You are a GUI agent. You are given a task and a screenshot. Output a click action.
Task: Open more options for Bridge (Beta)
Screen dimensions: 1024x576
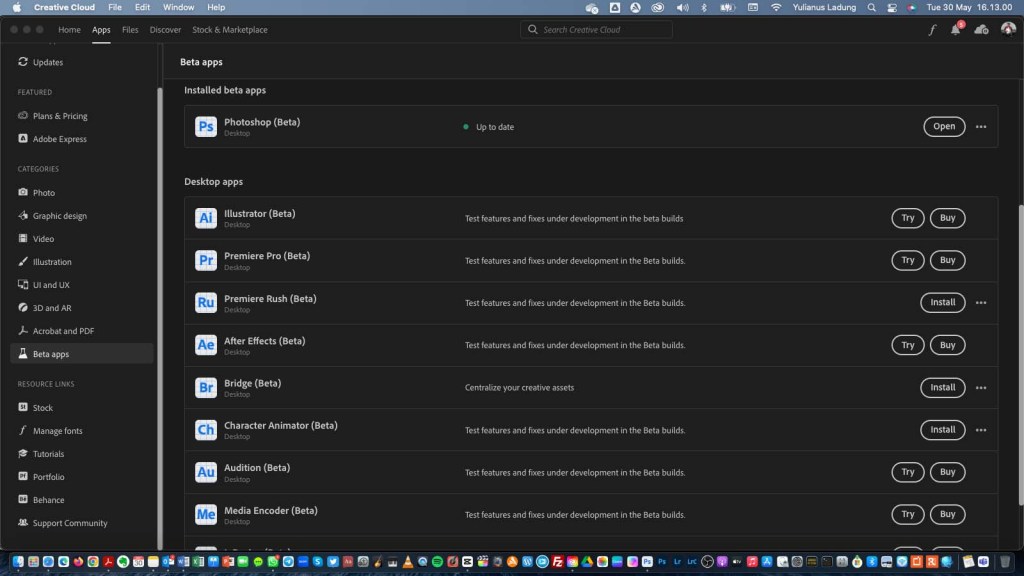[x=981, y=388]
